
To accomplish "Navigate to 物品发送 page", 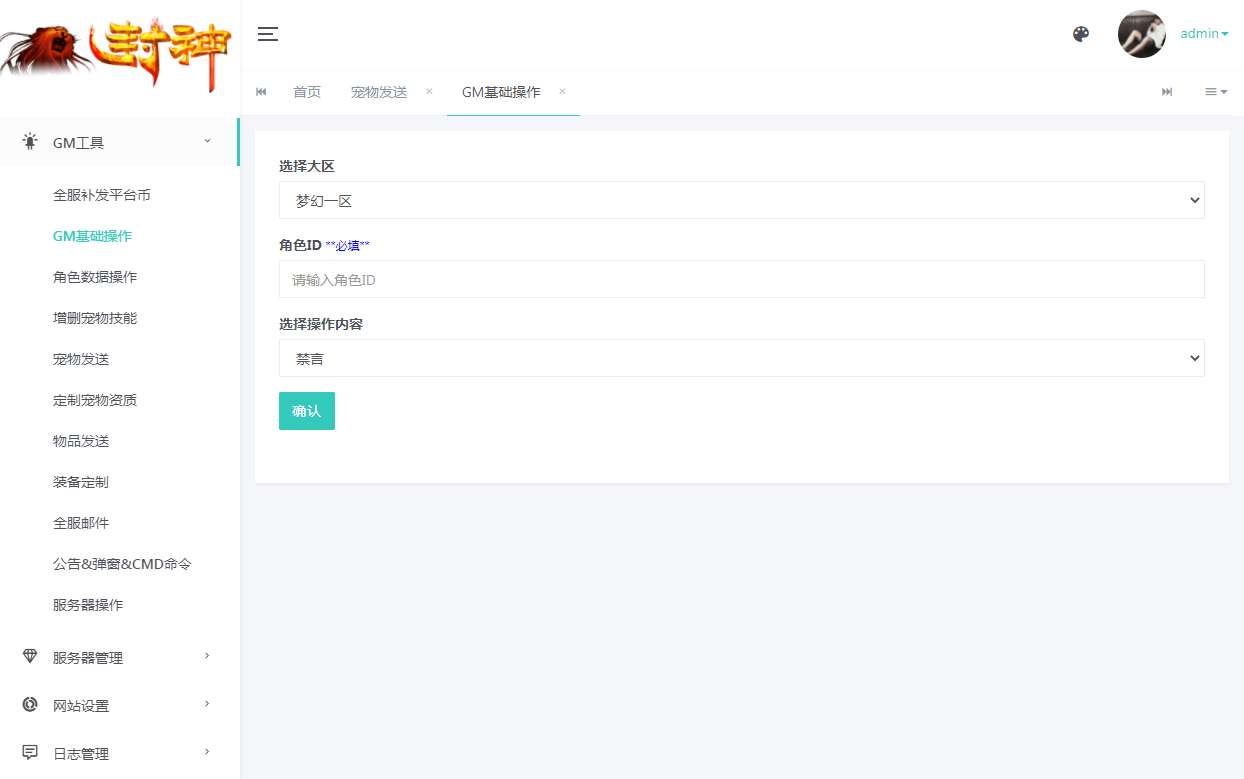I will [80, 440].
